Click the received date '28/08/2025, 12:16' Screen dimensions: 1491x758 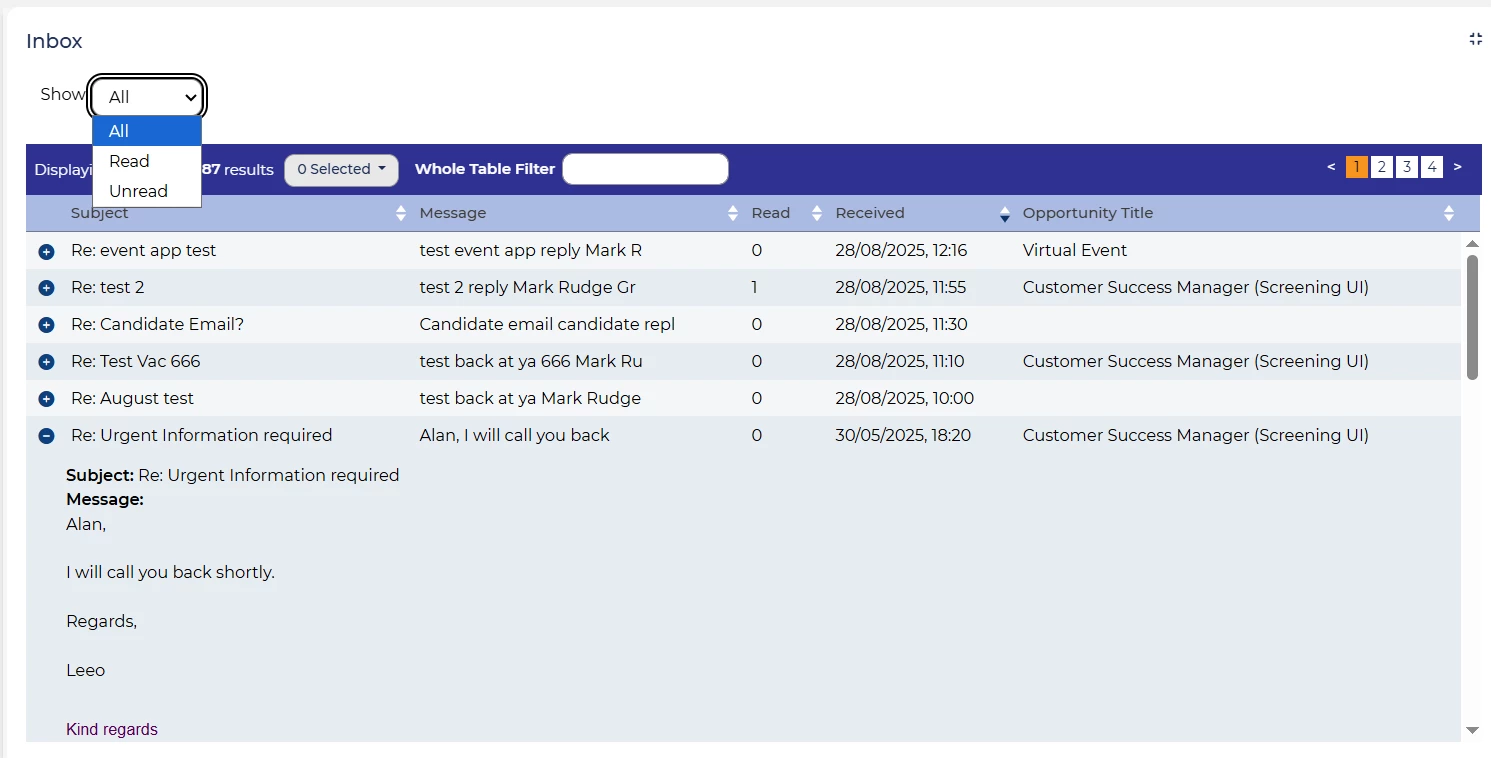902,251
